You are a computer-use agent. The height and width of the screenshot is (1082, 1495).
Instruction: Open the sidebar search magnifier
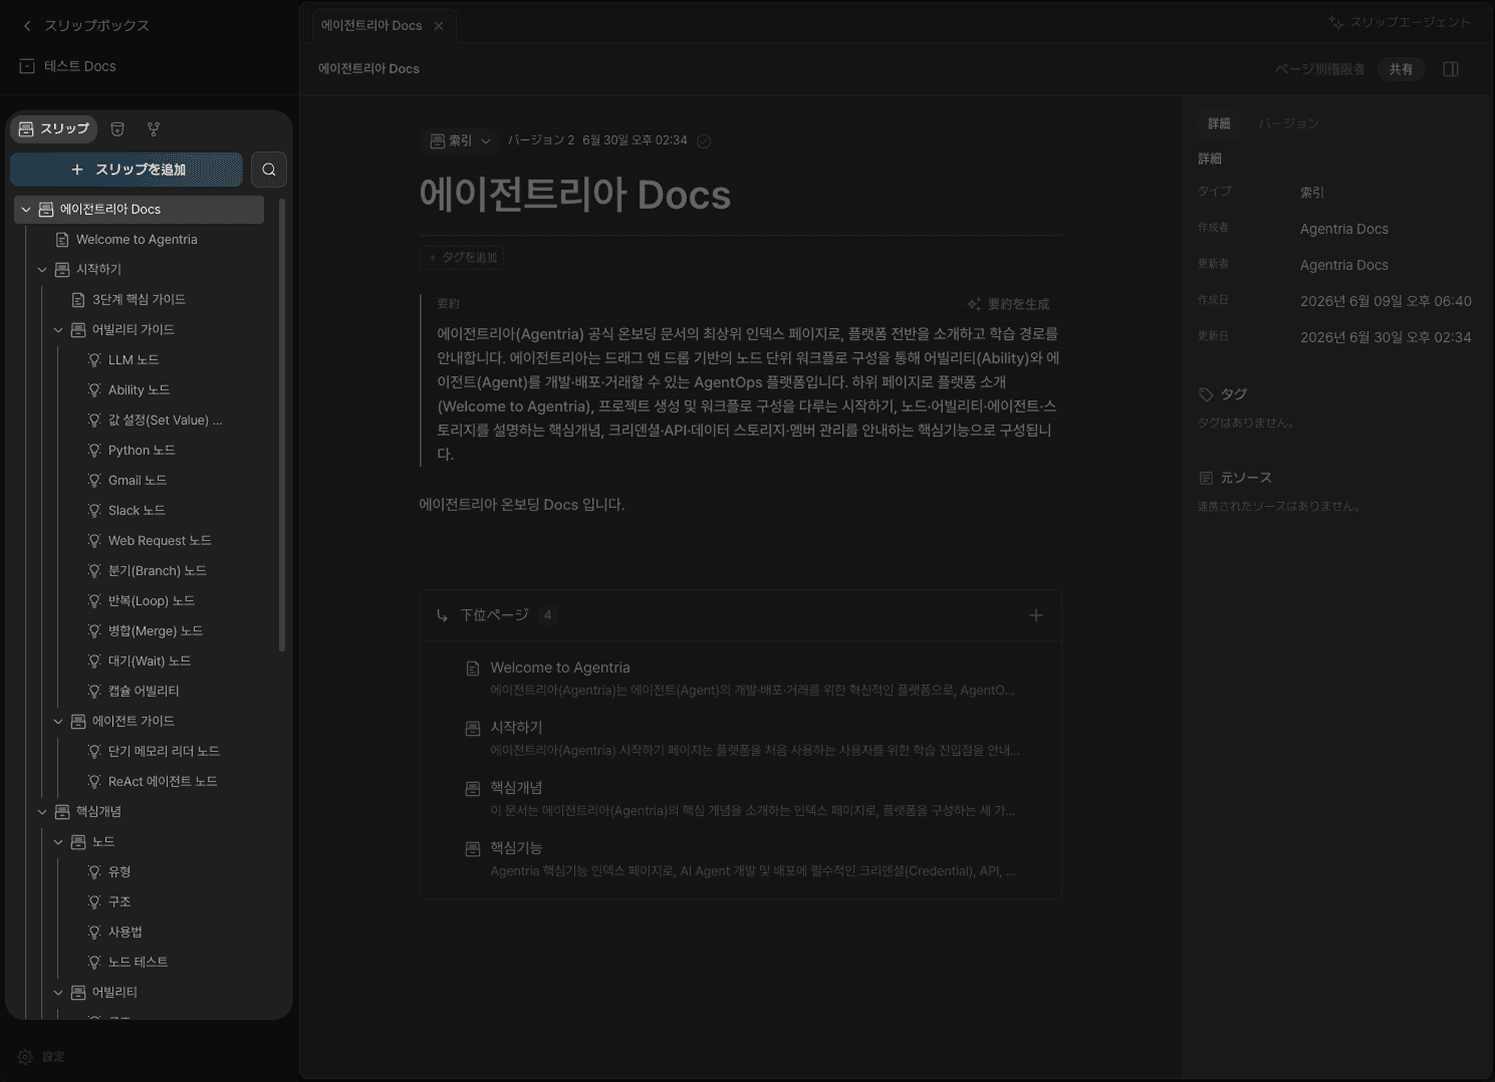(269, 170)
